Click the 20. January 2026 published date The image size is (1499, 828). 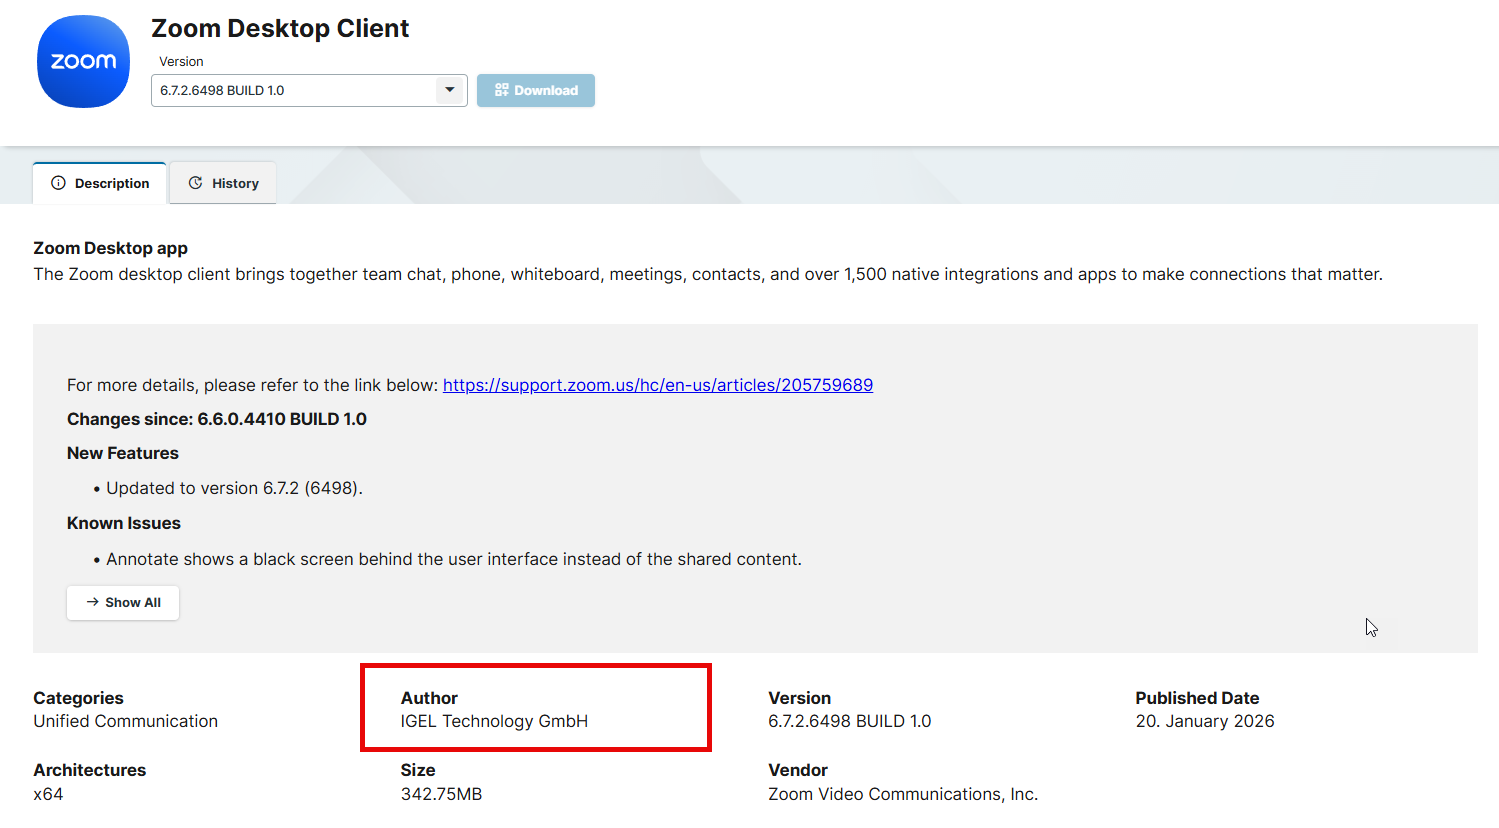pos(1204,721)
